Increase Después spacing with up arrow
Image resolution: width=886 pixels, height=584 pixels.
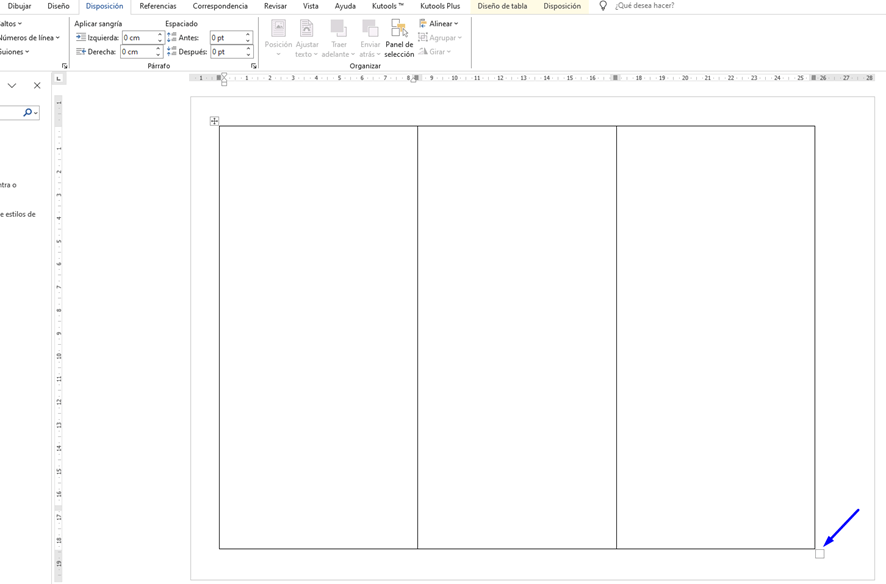point(248,49)
